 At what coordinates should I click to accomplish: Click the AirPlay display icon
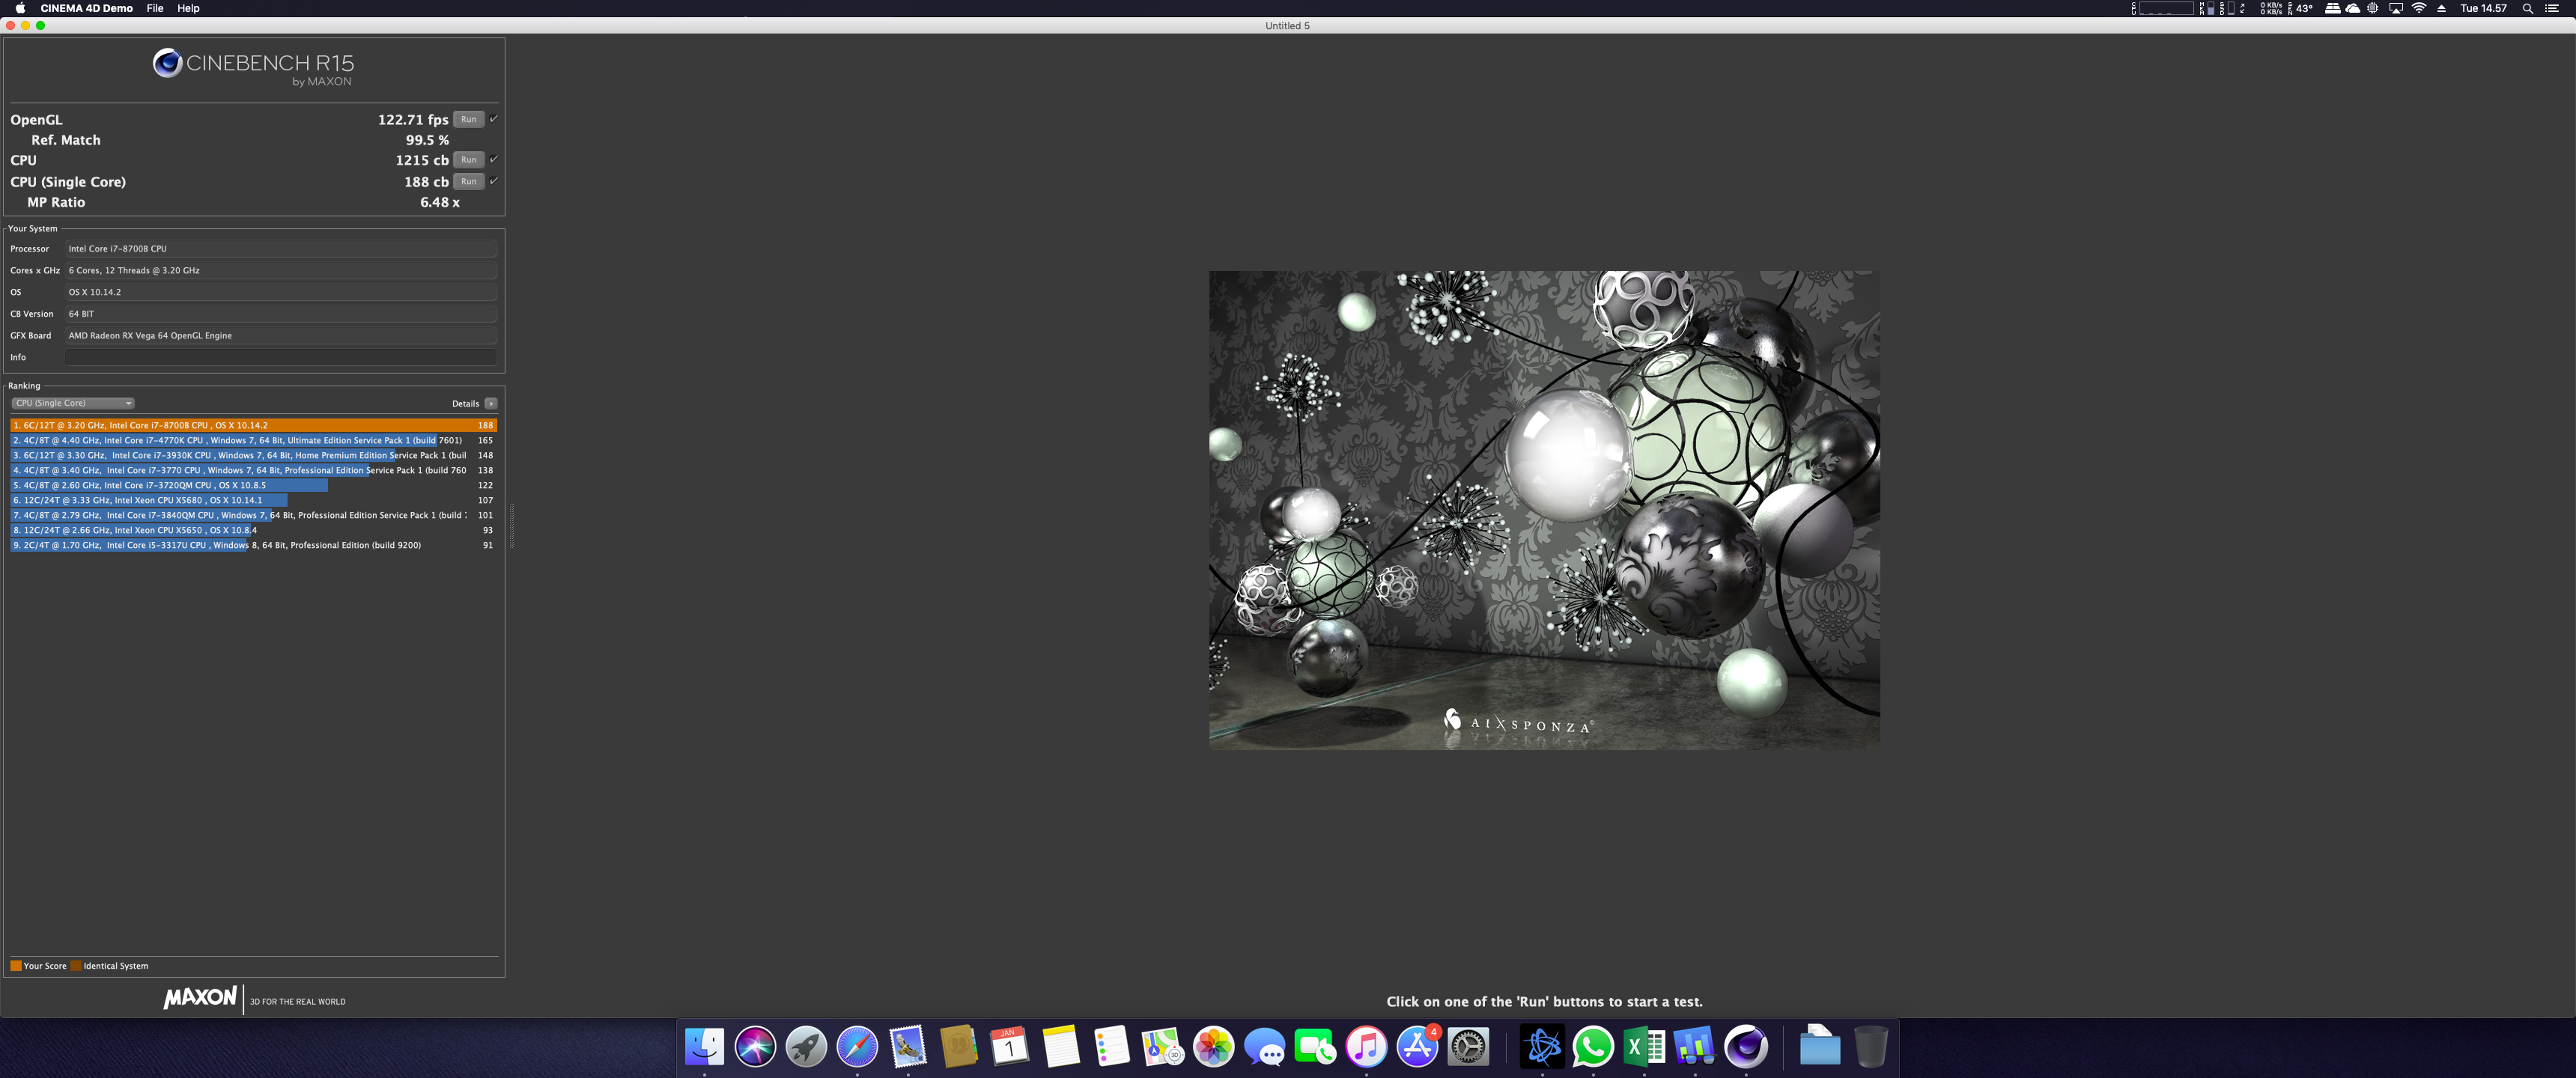pos(2396,8)
